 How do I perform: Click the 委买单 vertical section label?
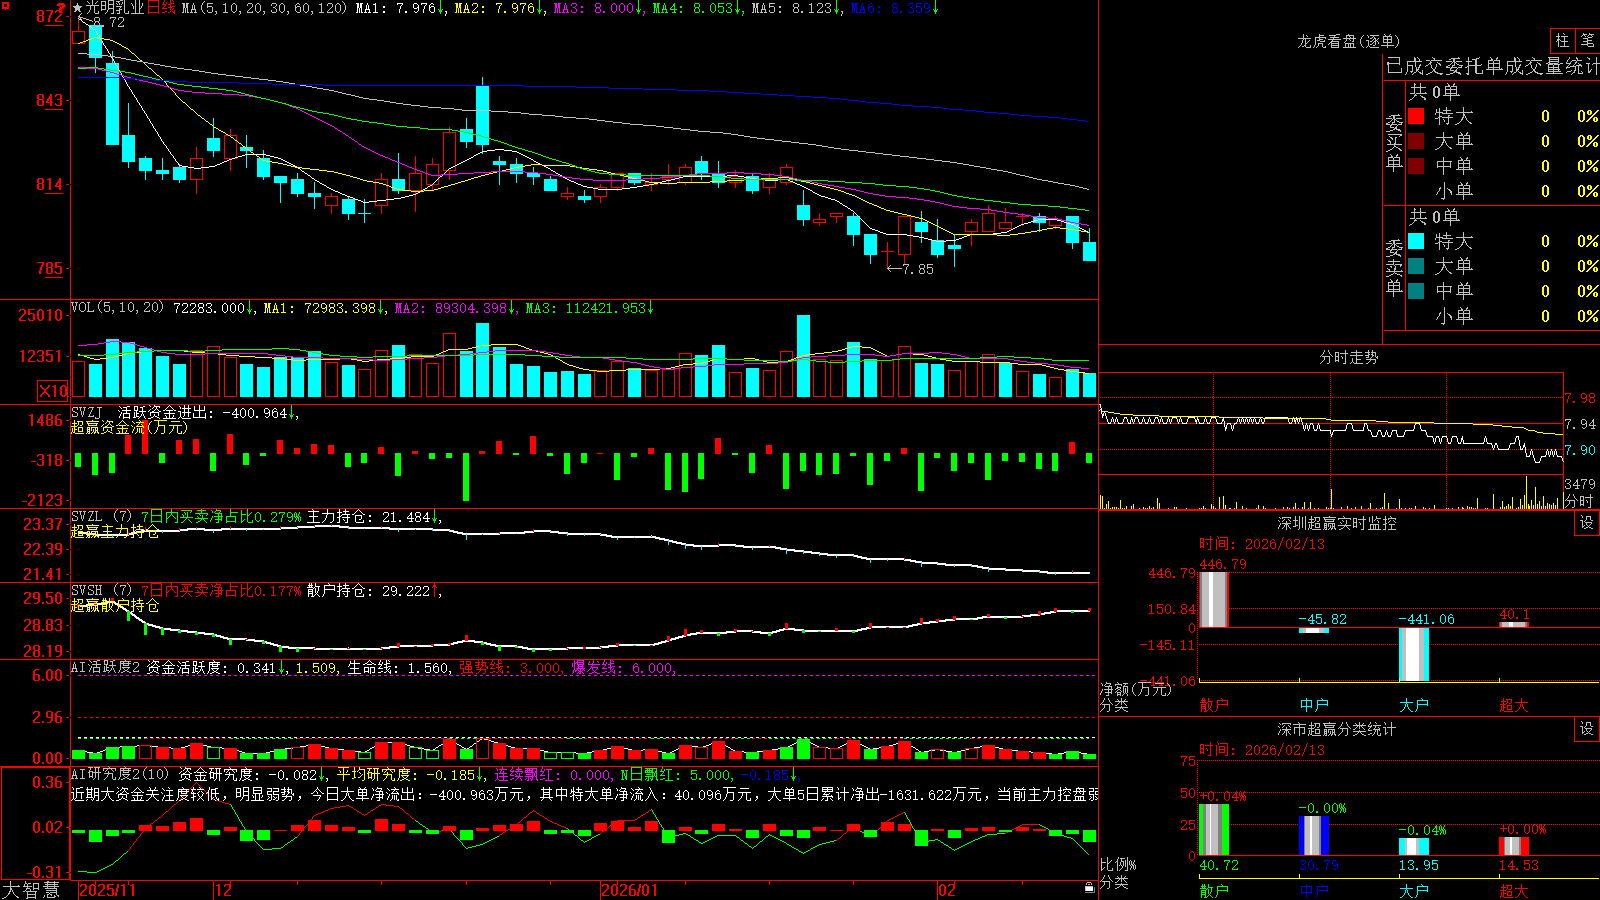[x=1394, y=142]
